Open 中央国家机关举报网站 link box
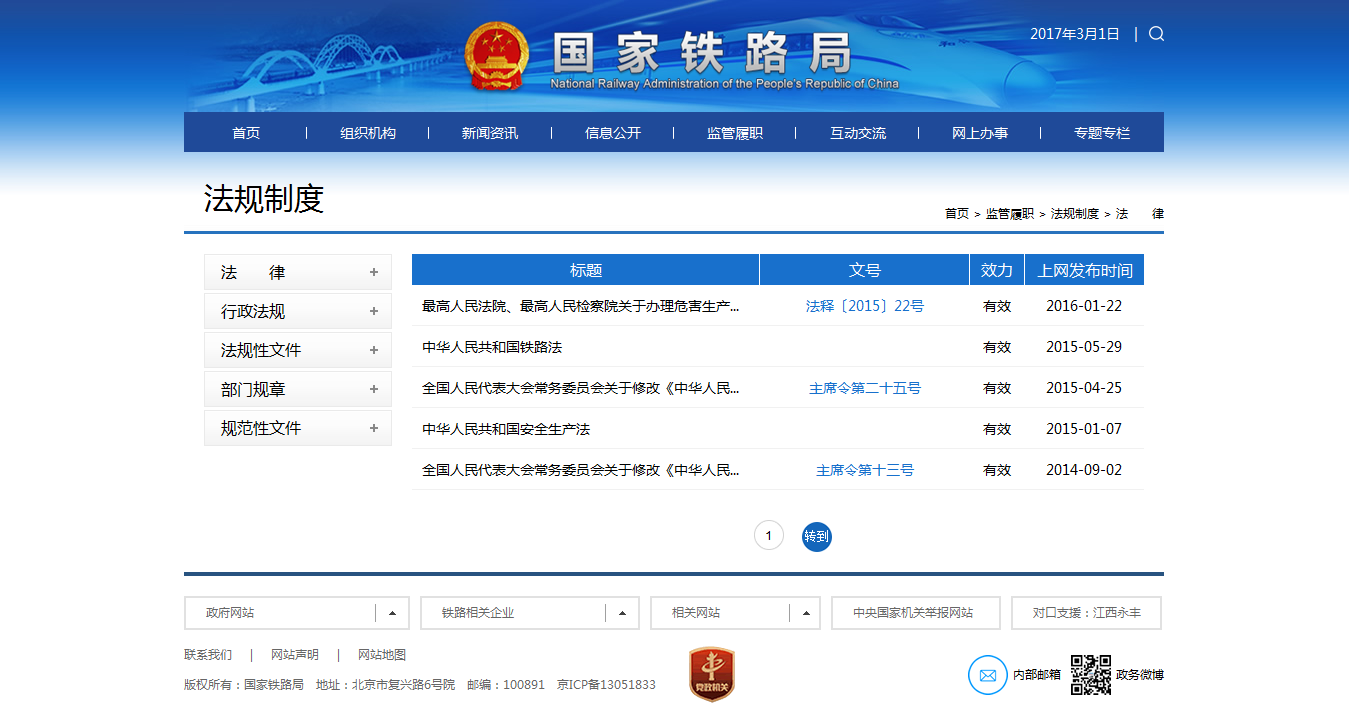This screenshot has width=1349, height=725. pyautogui.click(x=915, y=613)
